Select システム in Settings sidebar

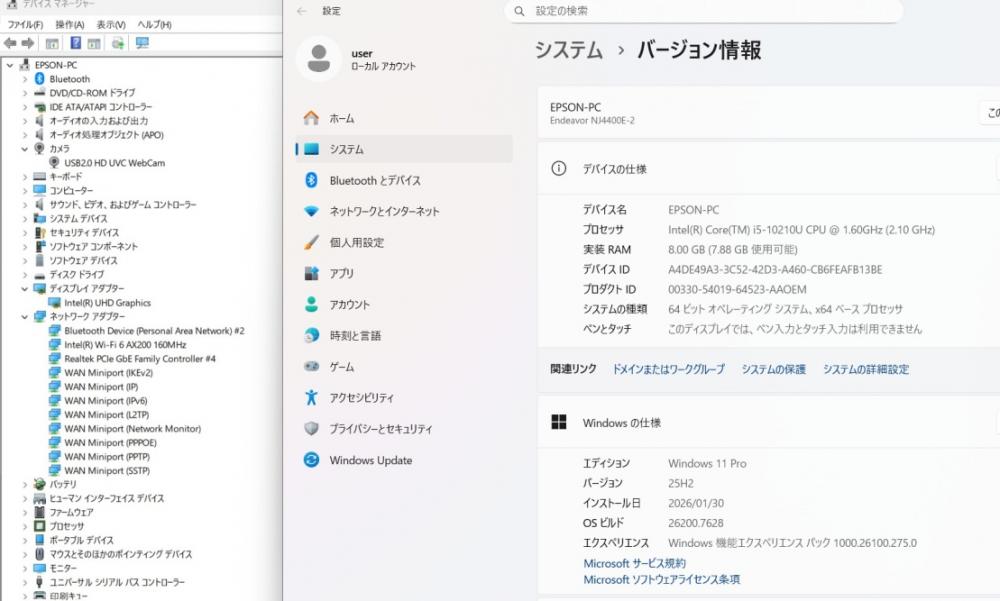tap(404, 149)
